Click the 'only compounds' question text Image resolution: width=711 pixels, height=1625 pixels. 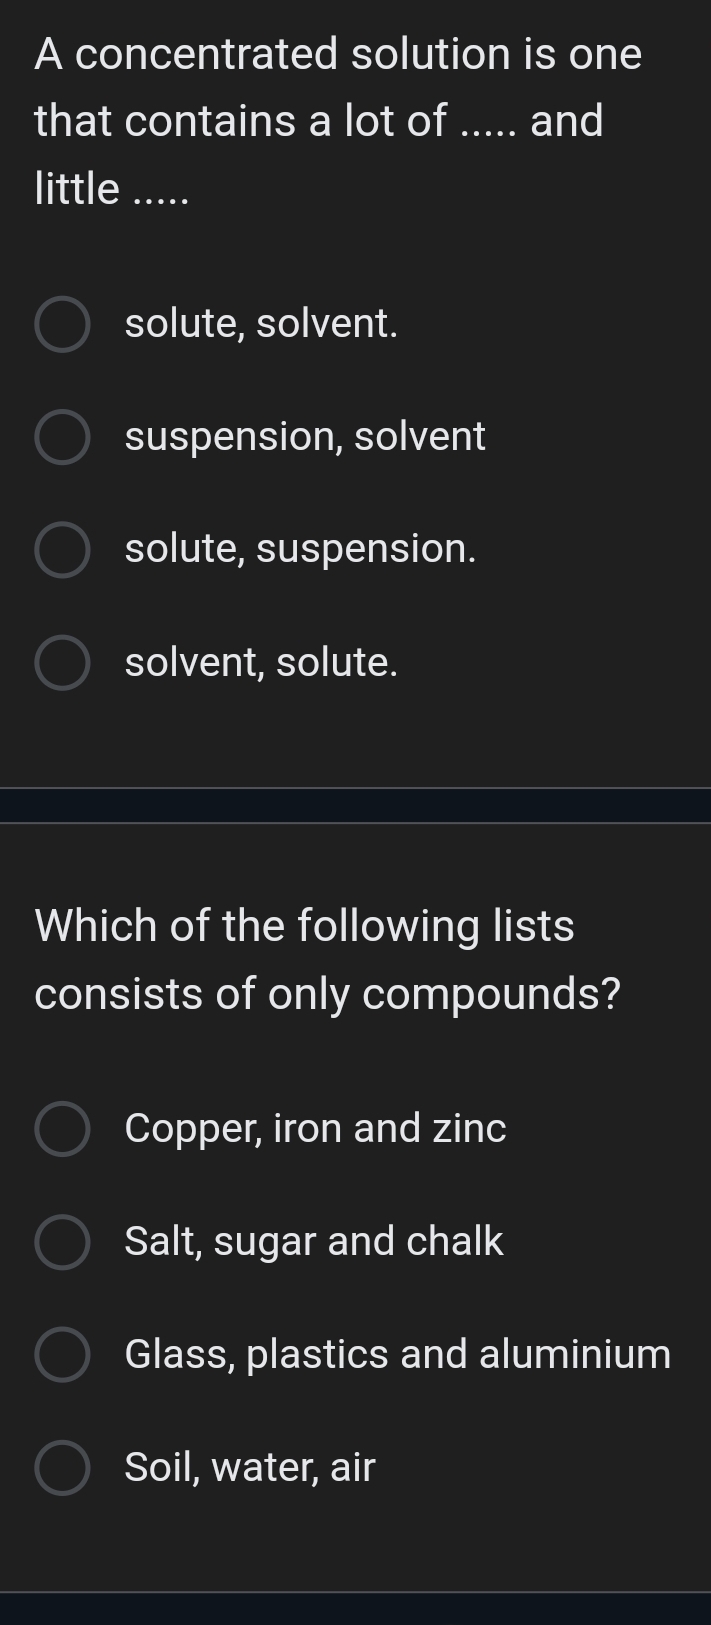click(x=327, y=959)
